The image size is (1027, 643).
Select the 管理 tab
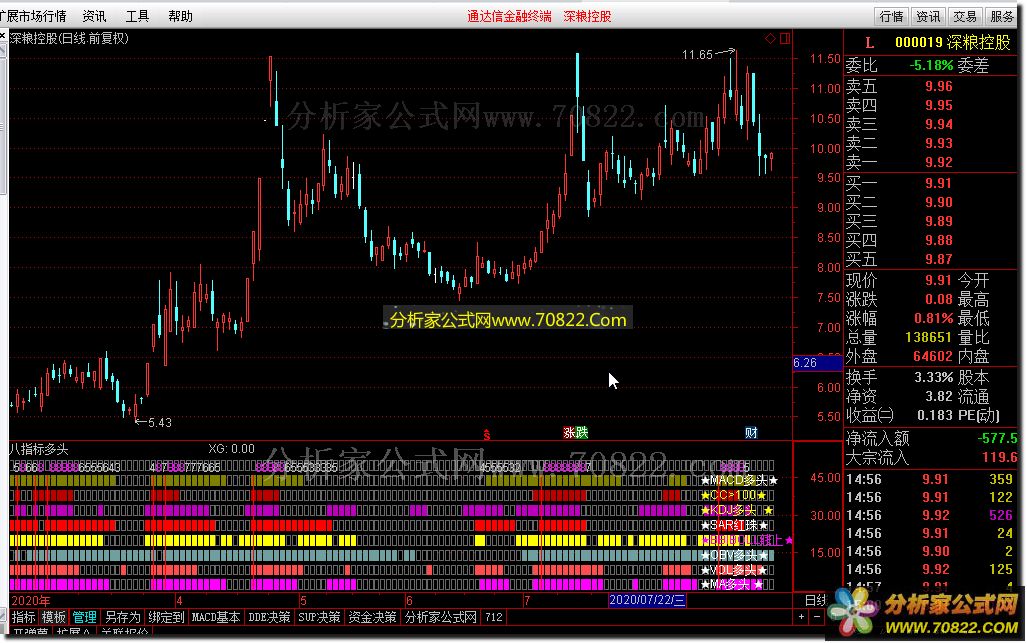[84, 617]
